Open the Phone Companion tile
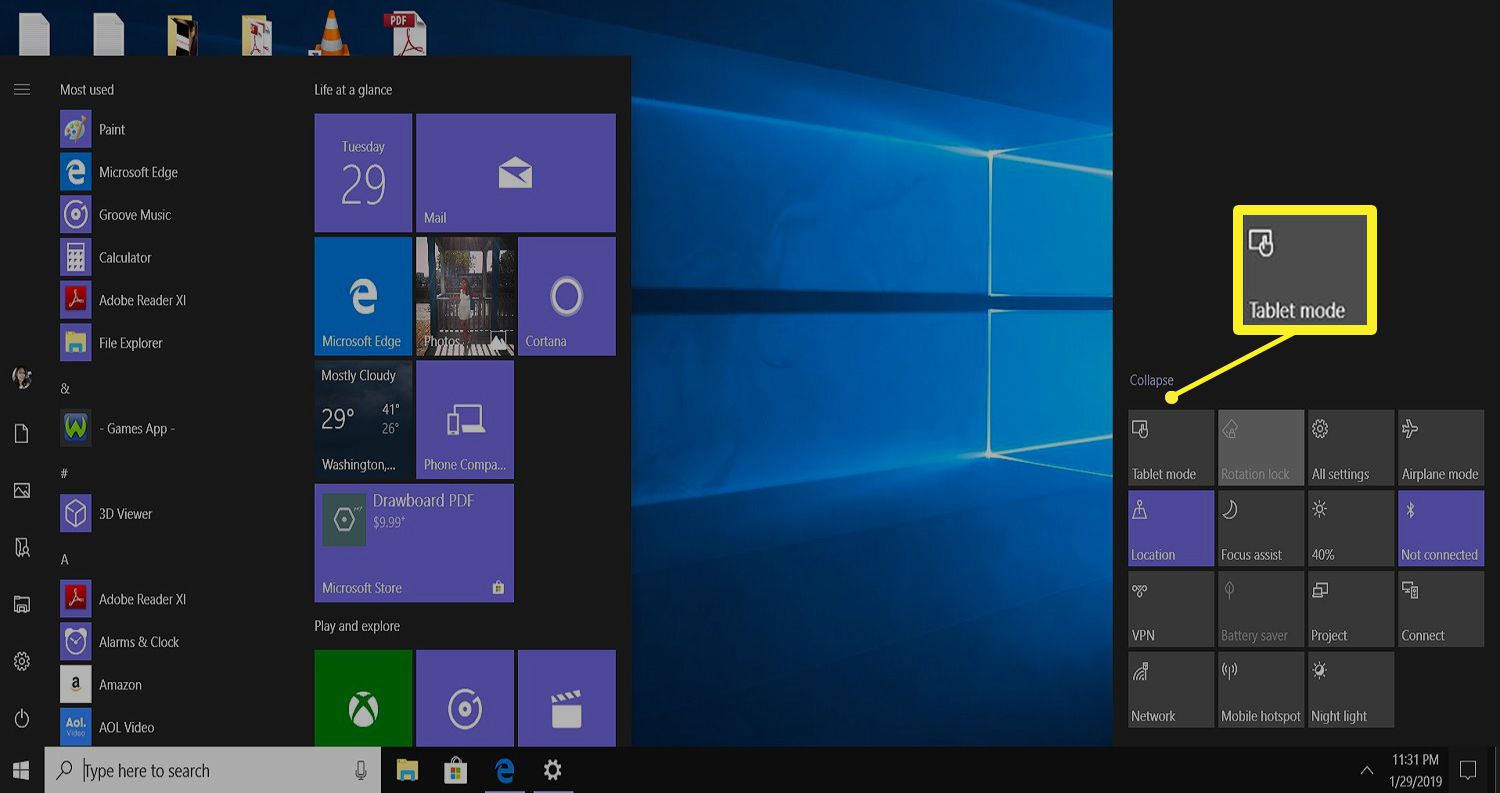 pos(465,419)
